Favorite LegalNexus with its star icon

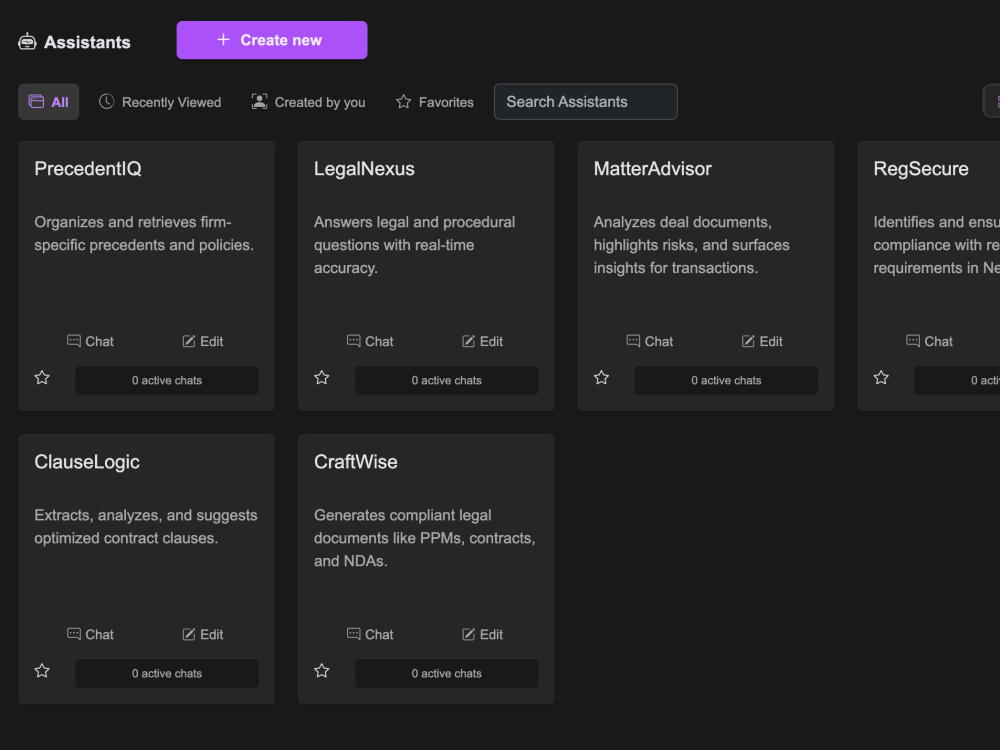[322, 378]
